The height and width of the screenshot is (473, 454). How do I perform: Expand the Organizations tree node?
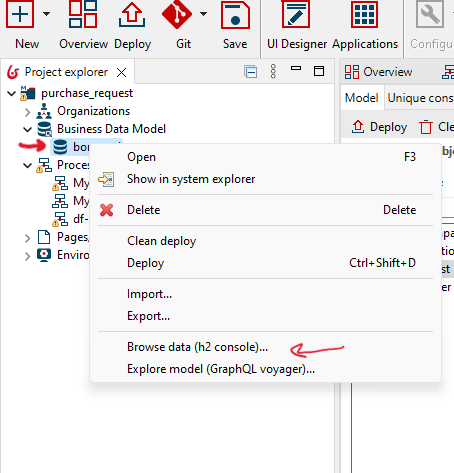click(x=27, y=112)
